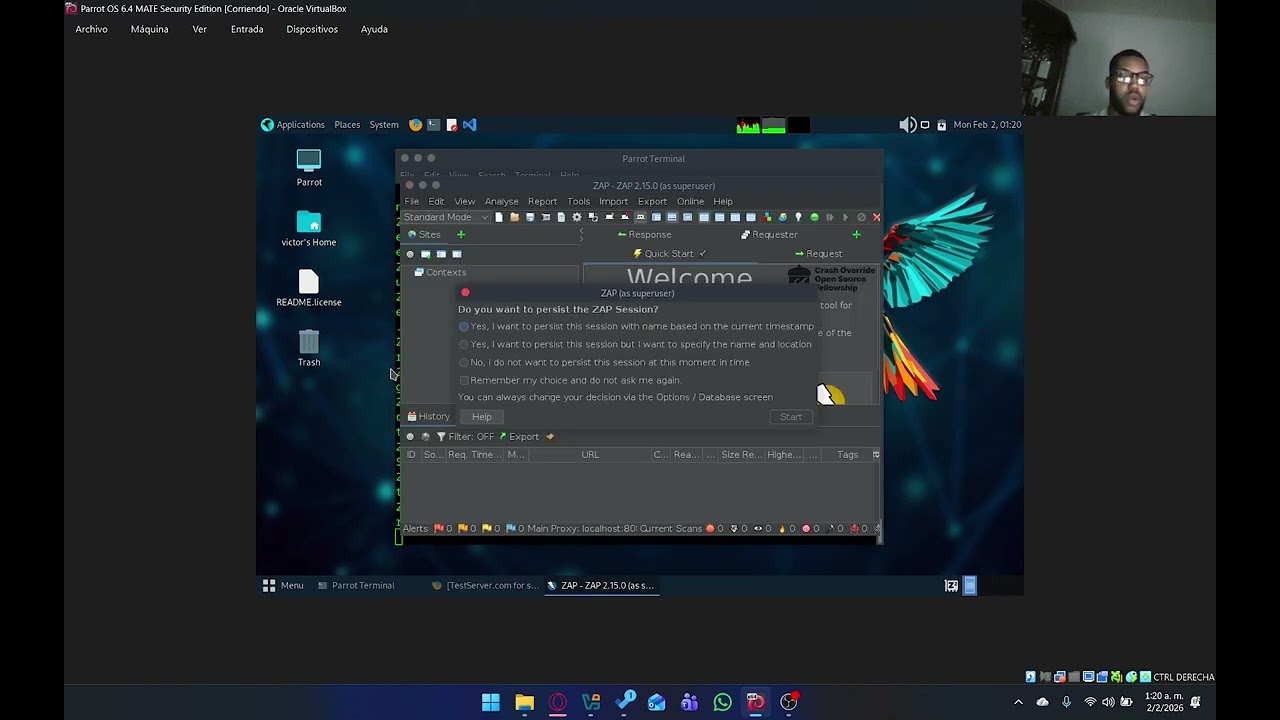
Task: Click the light bulb icon in ZAP toolbar
Action: [798, 217]
